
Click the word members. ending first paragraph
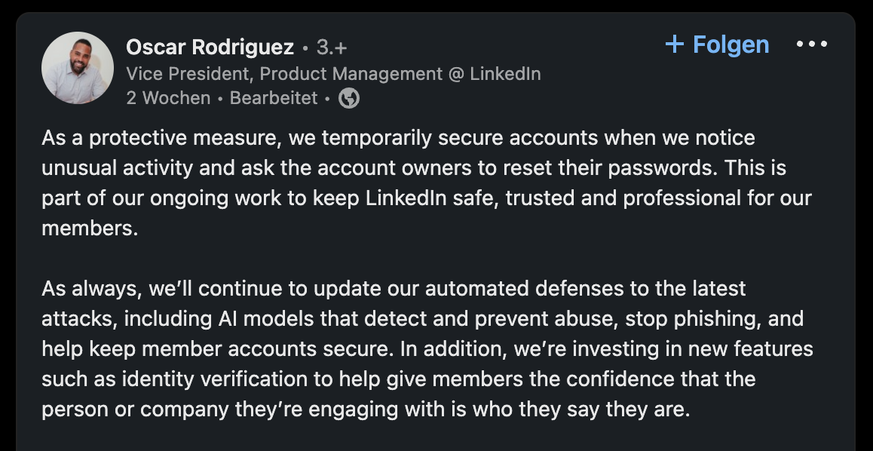tap(90, 228)
